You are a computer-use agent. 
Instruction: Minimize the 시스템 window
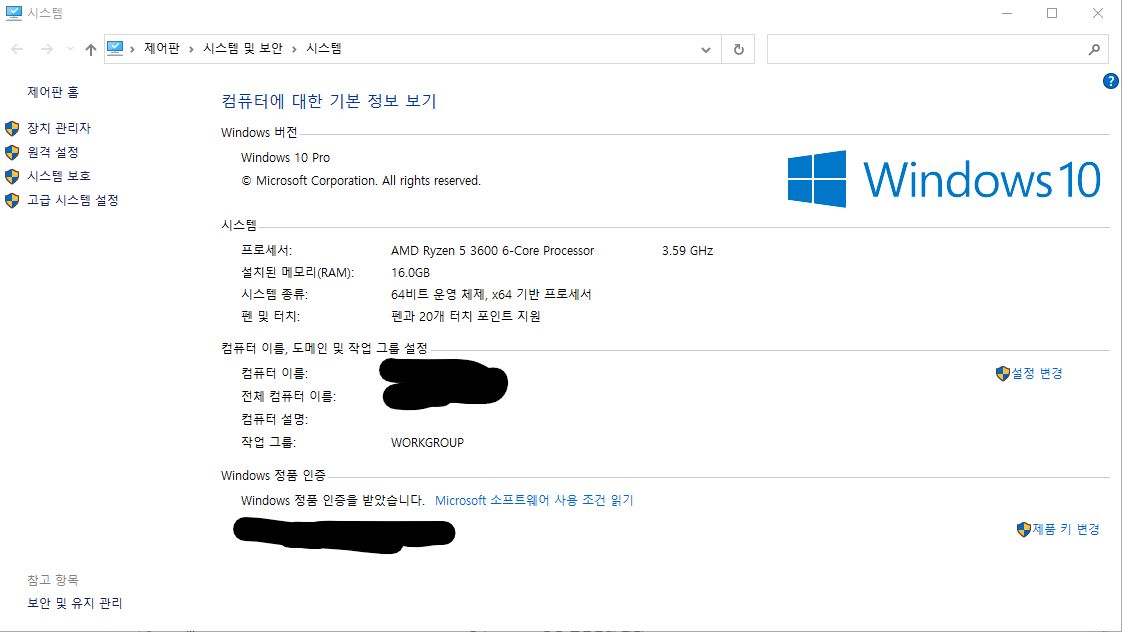click(1007, 13)
